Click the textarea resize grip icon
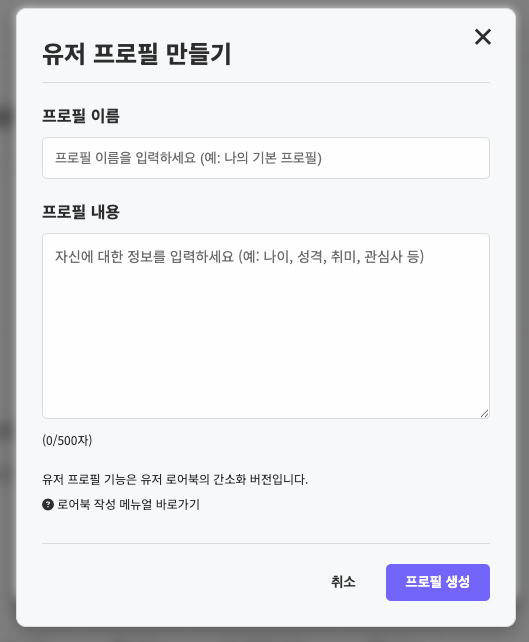This screenshot has width=529, height=642. [x=484, y=414]
